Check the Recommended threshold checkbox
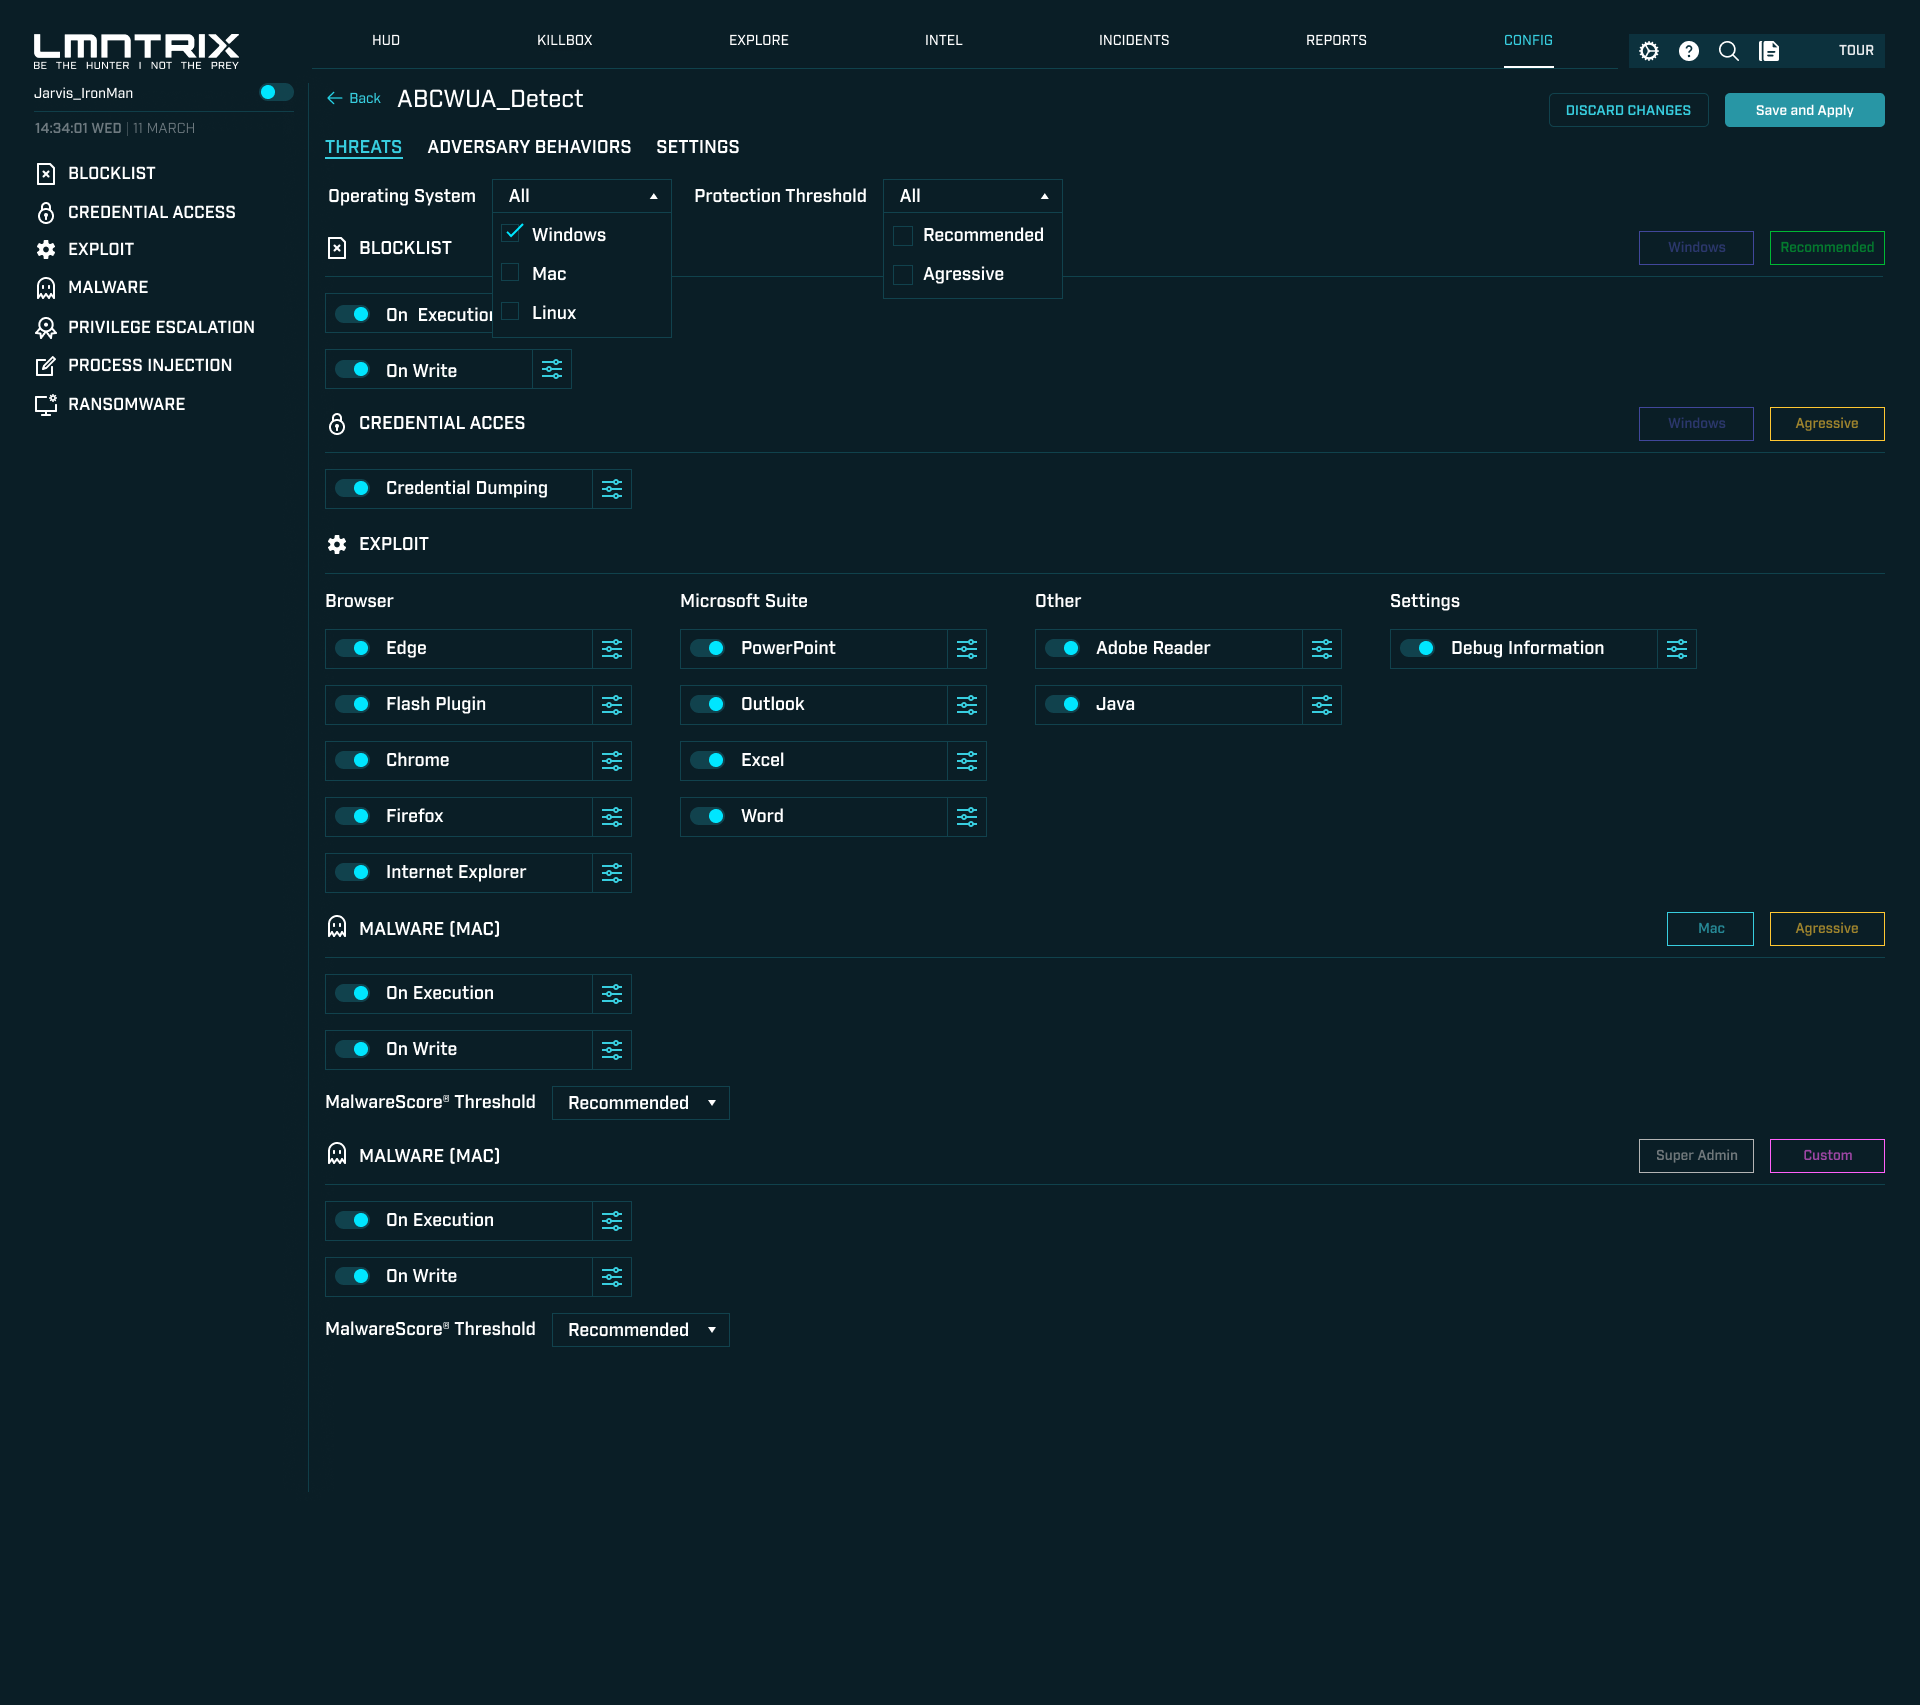Viewport: 1920px width, 1705px height. (903, 236)
